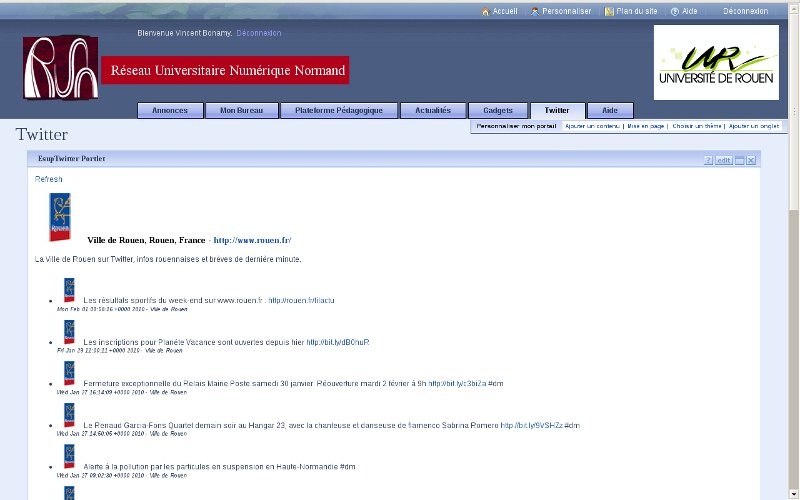Switch to the Annonces tab
The width and height of the screenshot is (800, 500).
coord(169,111)
